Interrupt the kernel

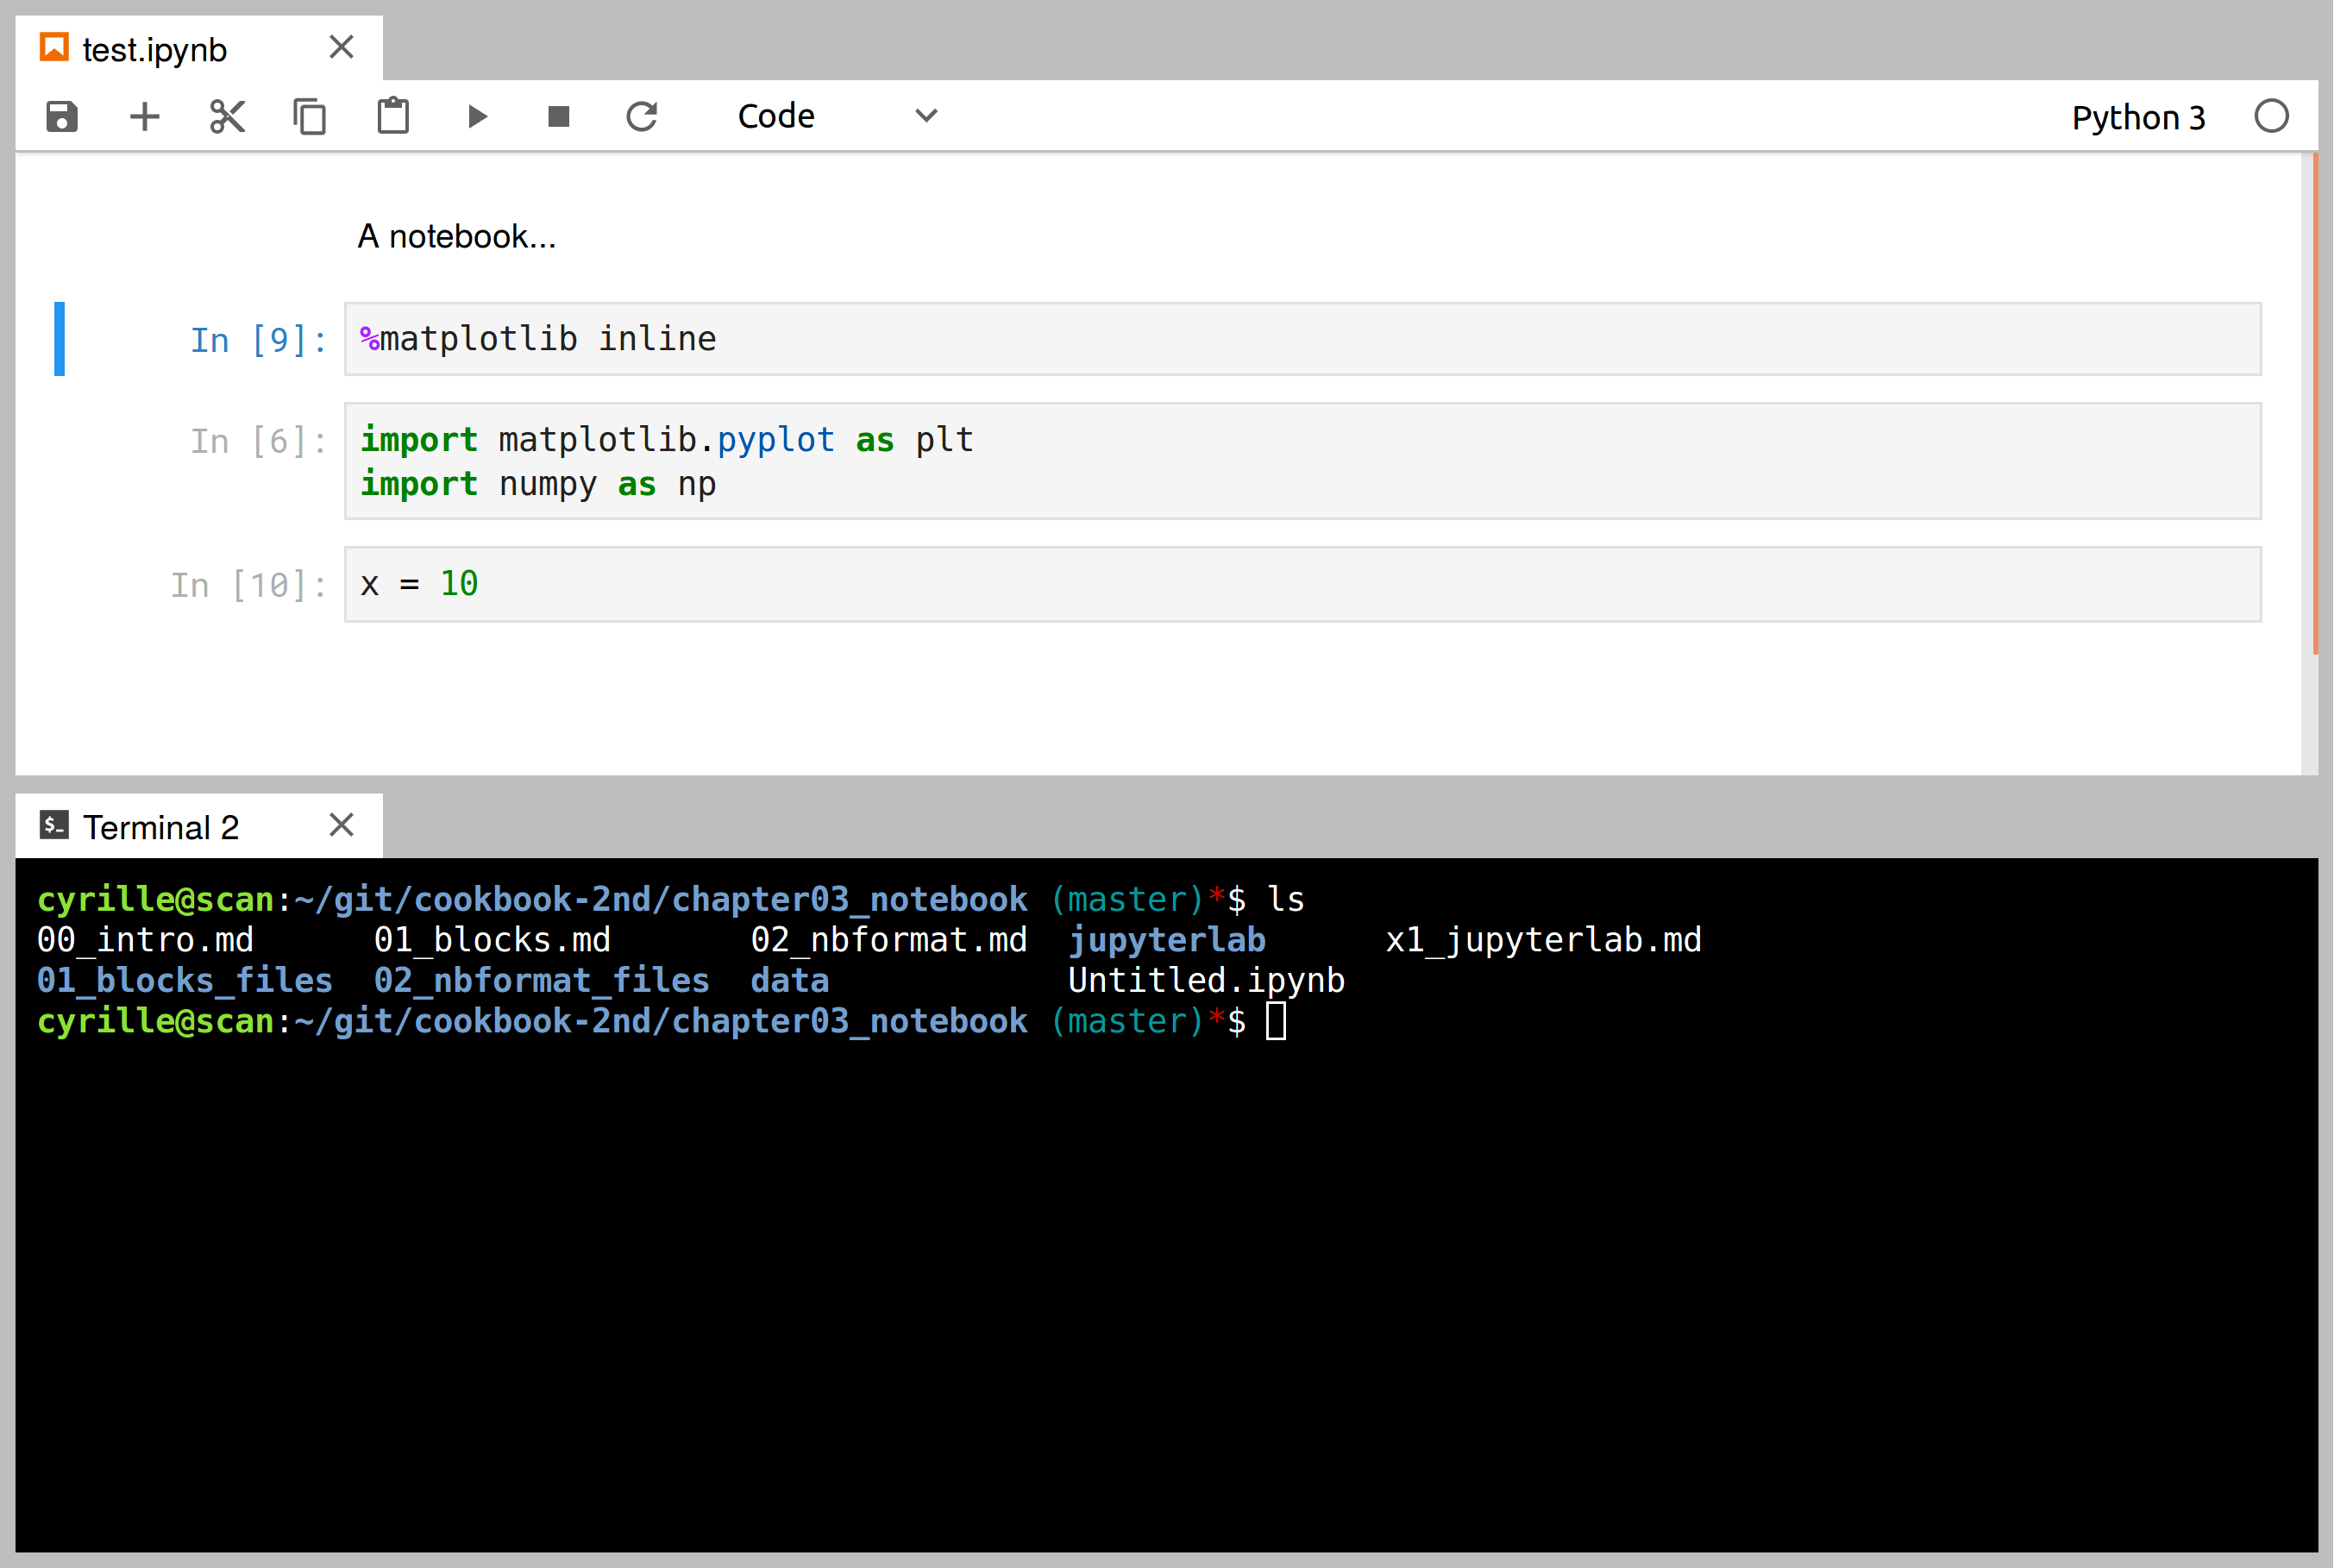pos(558,116)
